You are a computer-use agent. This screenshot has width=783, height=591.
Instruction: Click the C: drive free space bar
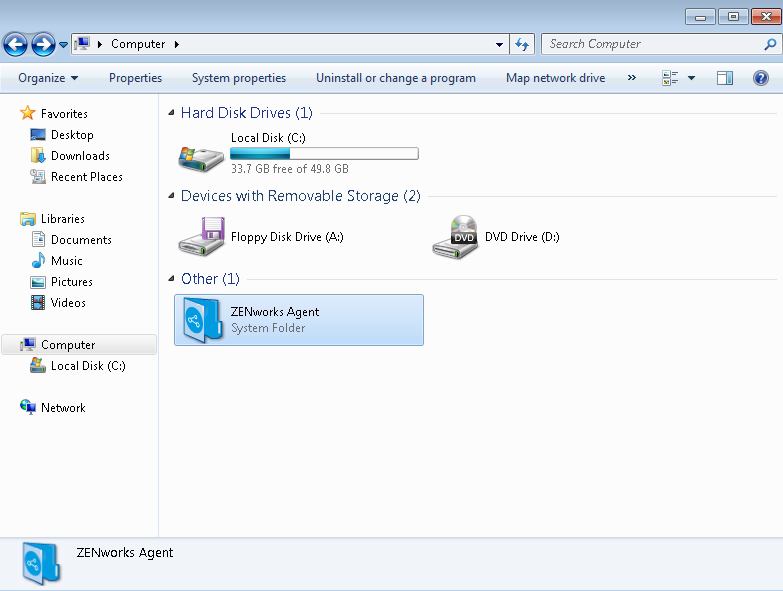[x=324, y=153]
